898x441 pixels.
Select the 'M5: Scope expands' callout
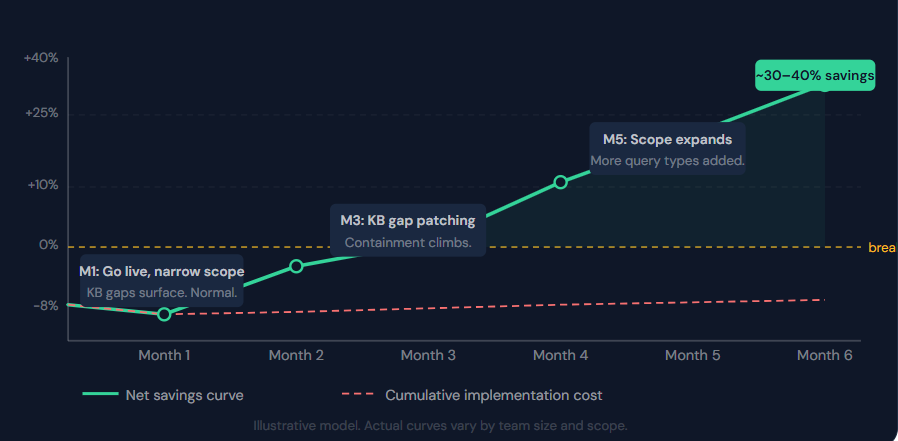pyautogui.click(x=667, y=150)
